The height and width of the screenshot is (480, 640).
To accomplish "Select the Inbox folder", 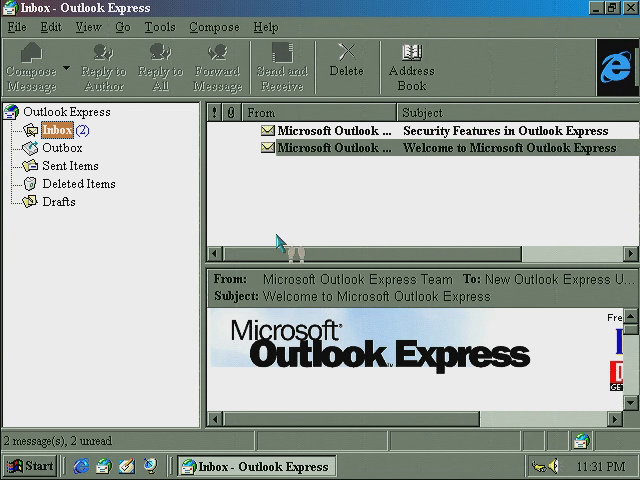I will tap(57, 130).
